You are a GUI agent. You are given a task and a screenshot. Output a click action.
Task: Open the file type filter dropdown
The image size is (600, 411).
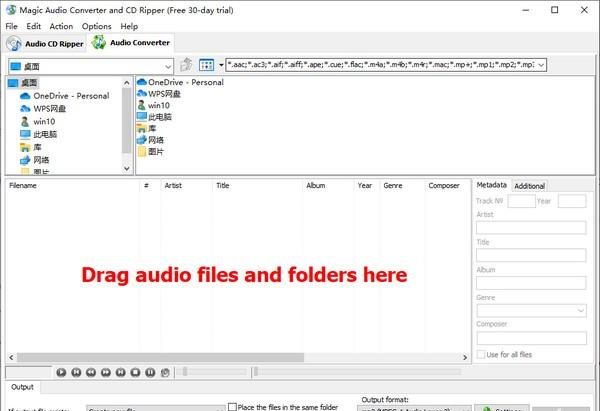click(541, 65)
